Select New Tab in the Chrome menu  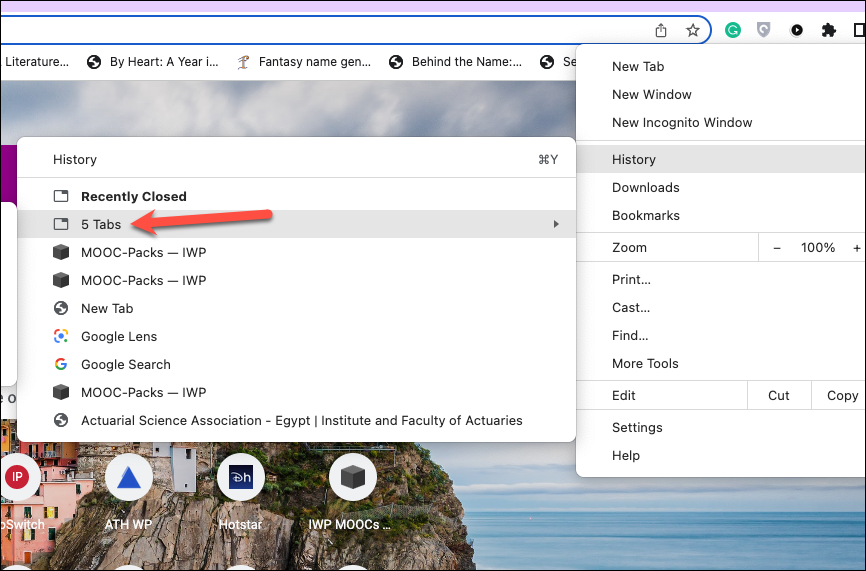(721, 66)
